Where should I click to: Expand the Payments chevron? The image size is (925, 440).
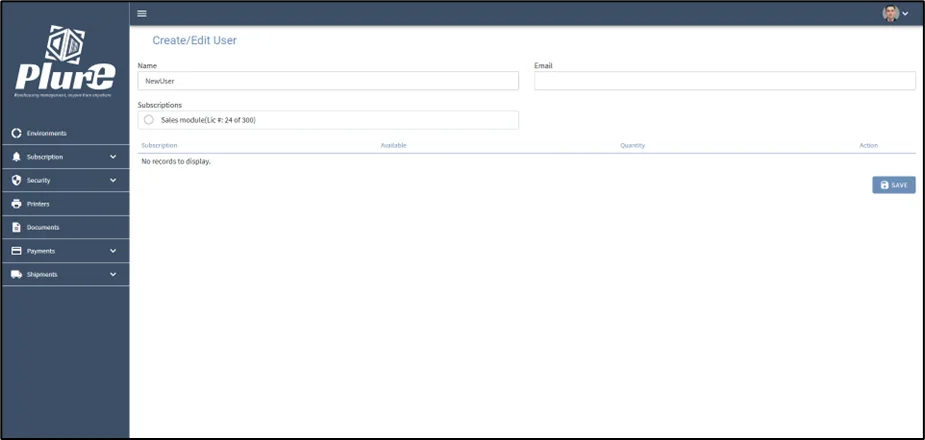[x=113, y=251]
